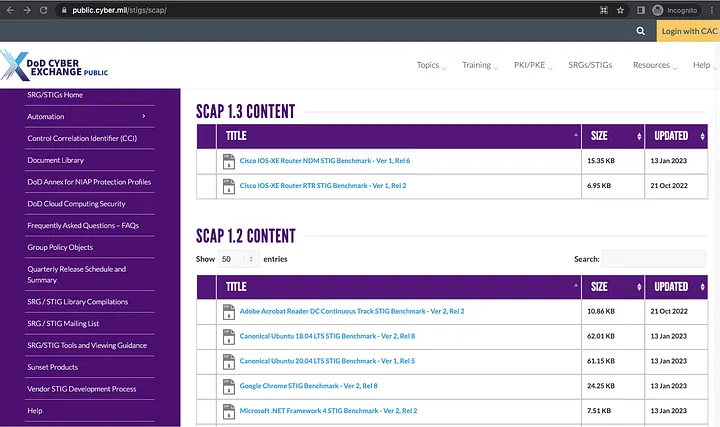Click file icon for Cisco IOS-XE Router RTR

pos(229,186)
